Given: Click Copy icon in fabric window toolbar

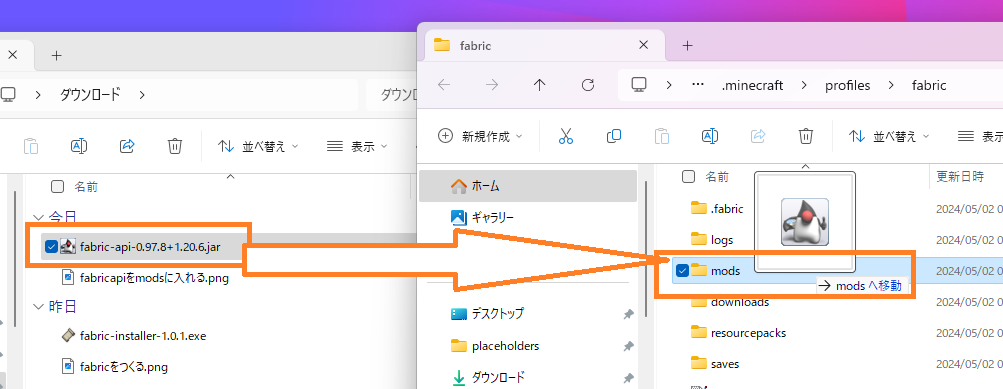Looking at the screenshot, I should point(613,136).
